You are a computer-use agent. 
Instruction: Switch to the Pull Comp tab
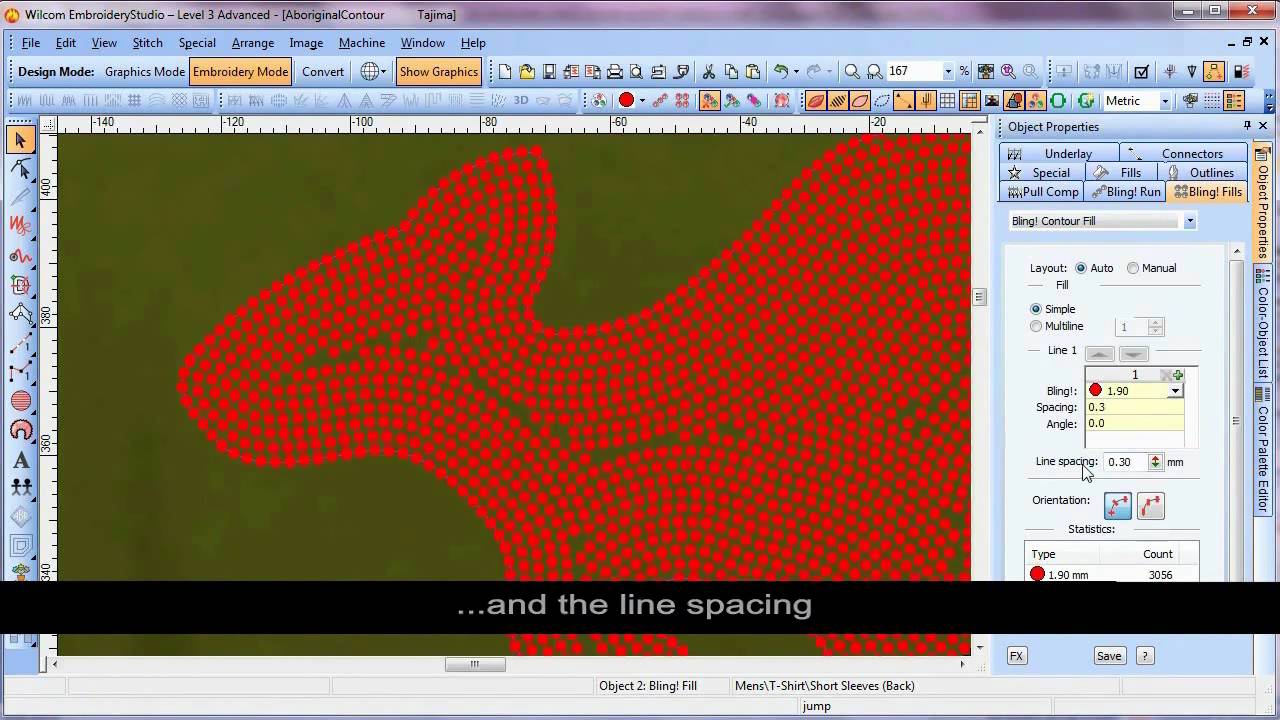[x=1043, y=192]
